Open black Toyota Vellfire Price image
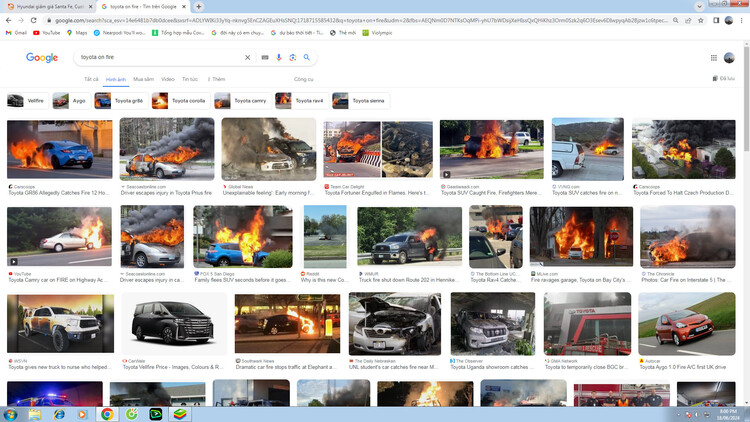This screenshot has width=750, height=422. 174,323
